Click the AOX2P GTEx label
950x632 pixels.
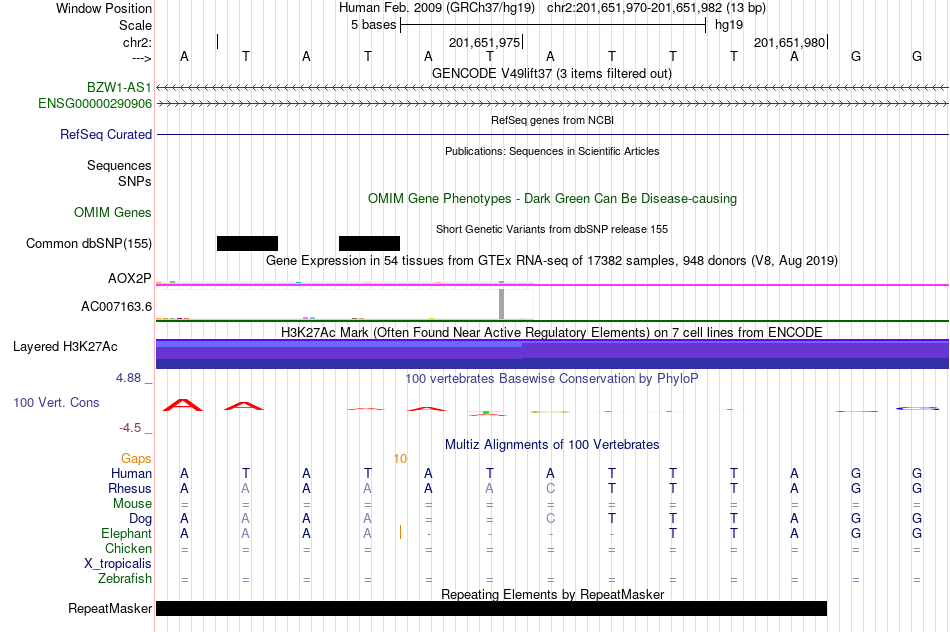point(129,279)
